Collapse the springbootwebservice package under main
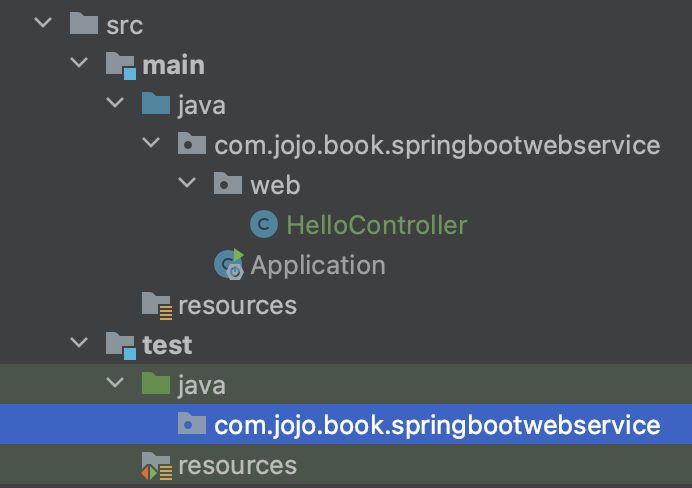692x488 pixels. [x=151, y=142]
